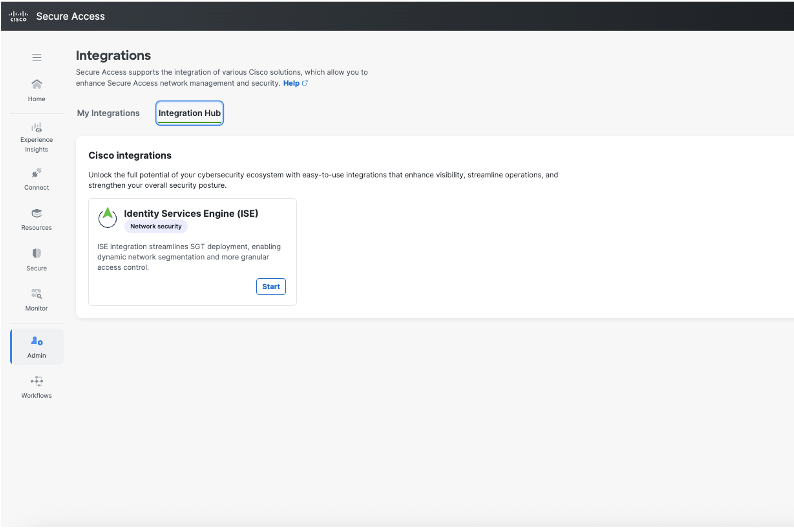Image resolution: width=794 pixels, height=528 pixels.
Task: Click the Secure Access product title
Action: tap(70, 16)
